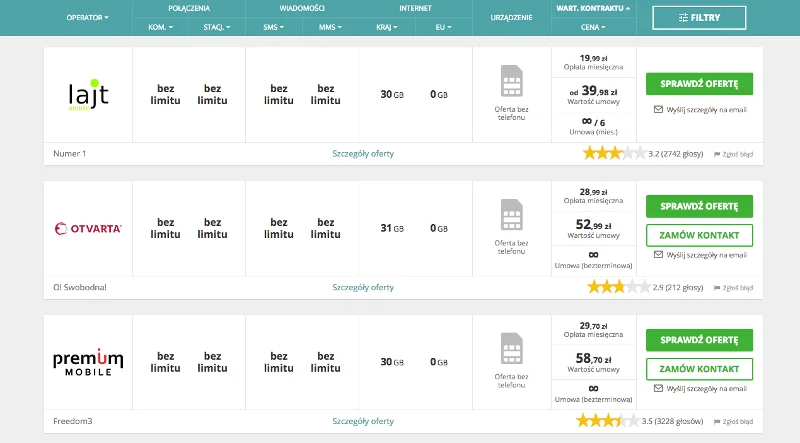
Task: Click Wyślij szczegóły na email for lajt
Action: pyautogui.click(x=706, y=110)
